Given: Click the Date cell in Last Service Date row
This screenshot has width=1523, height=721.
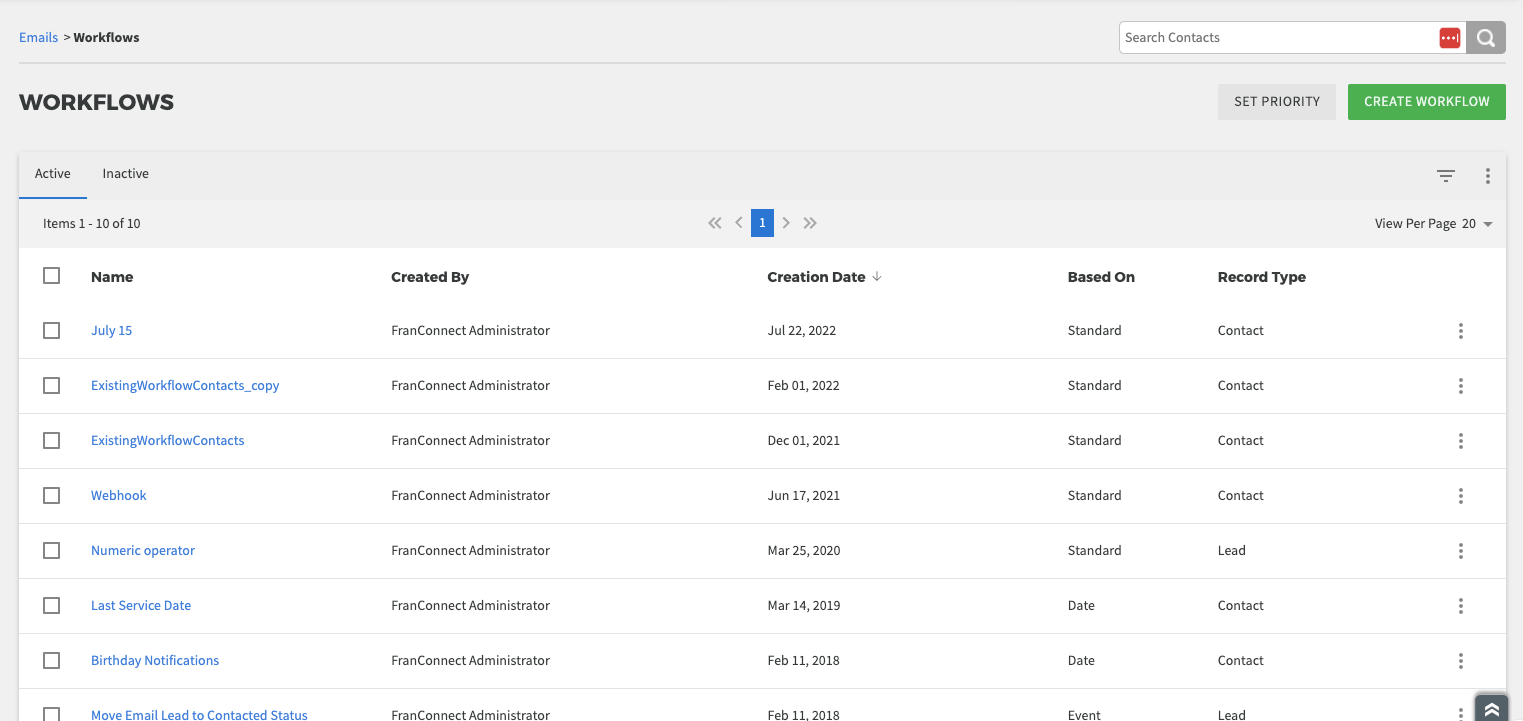Looking at the screenshot, I should coord(1081,606).
